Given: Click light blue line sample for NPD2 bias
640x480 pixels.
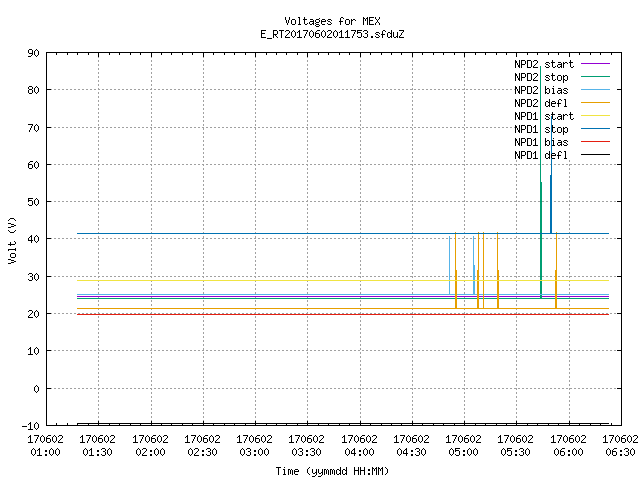Looking at the screenshot, I should 595,89.
